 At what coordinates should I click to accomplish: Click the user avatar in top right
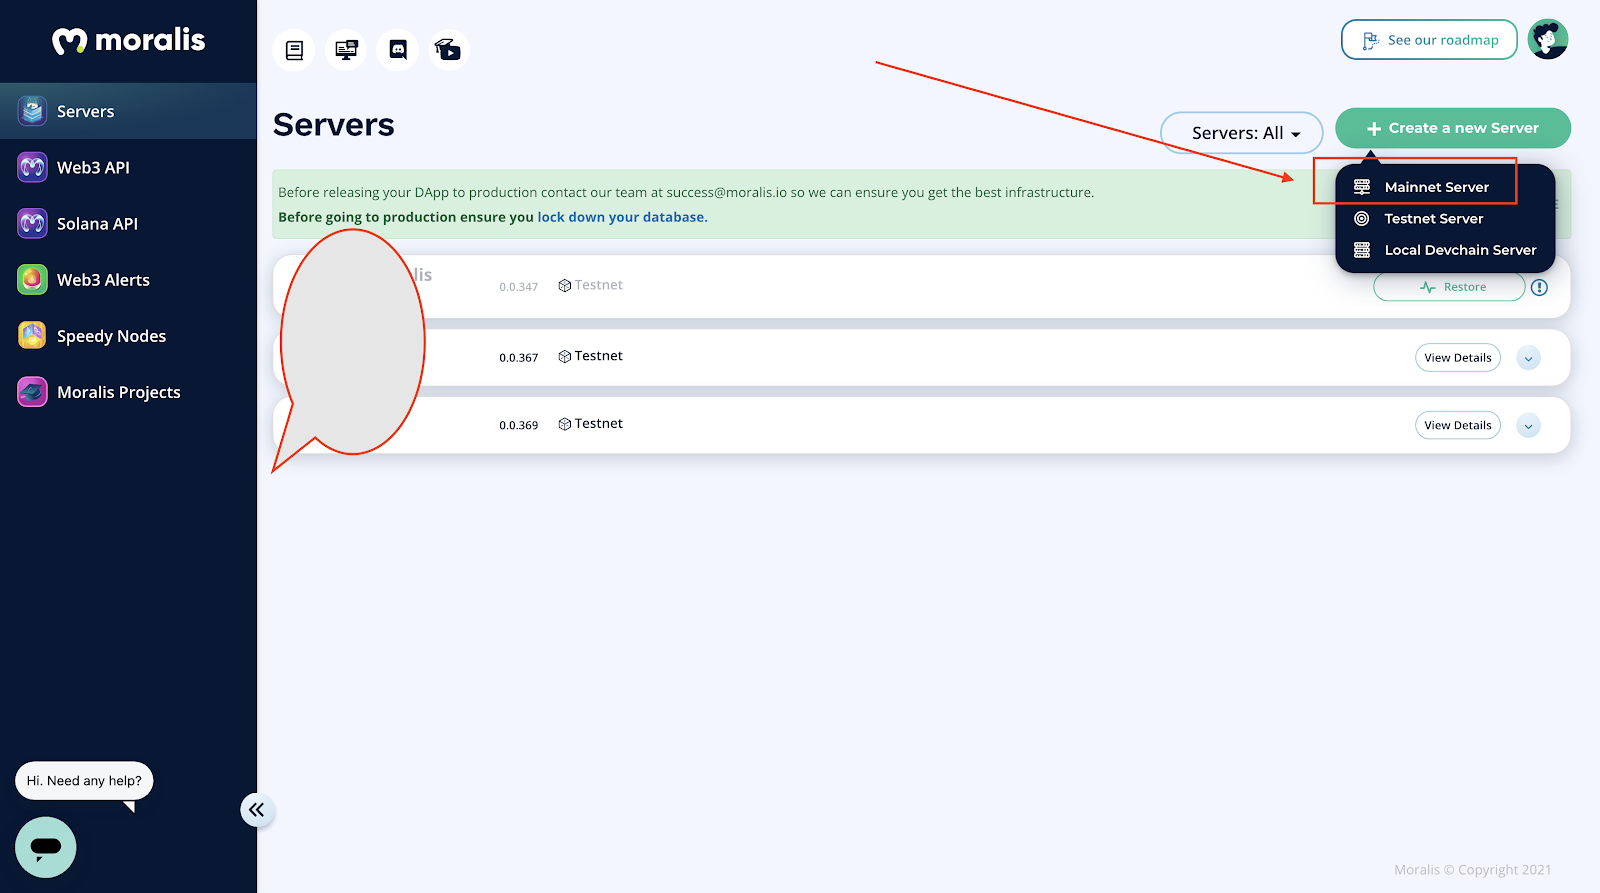point(1548,40)
